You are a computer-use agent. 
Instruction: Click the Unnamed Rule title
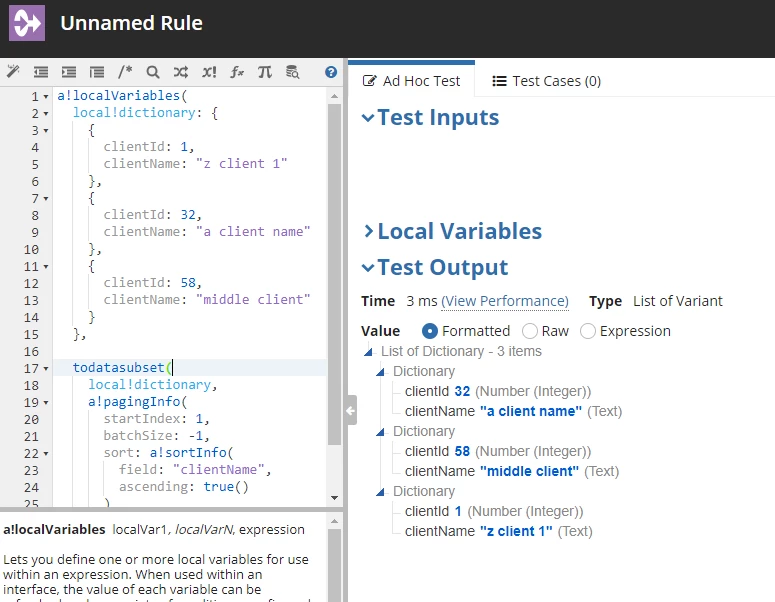(x=131, y=23)
